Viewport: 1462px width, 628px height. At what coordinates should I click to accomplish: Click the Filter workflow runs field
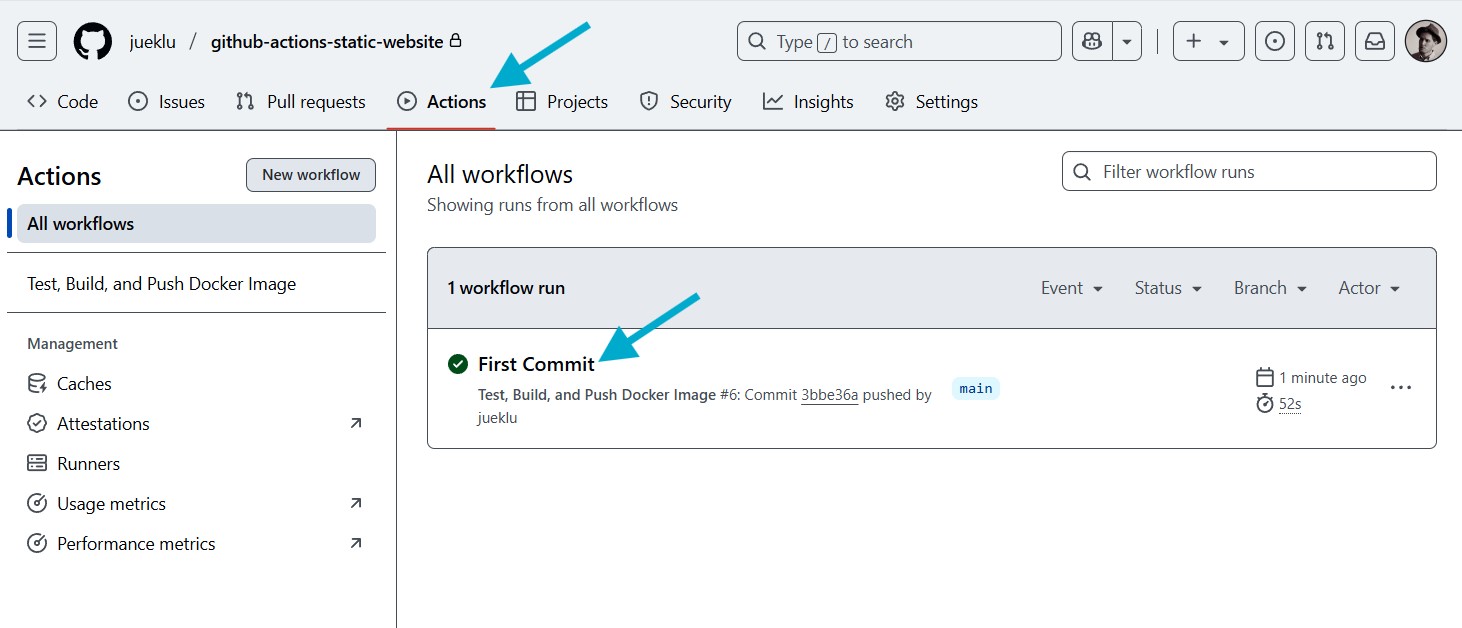click(1250, 172)
